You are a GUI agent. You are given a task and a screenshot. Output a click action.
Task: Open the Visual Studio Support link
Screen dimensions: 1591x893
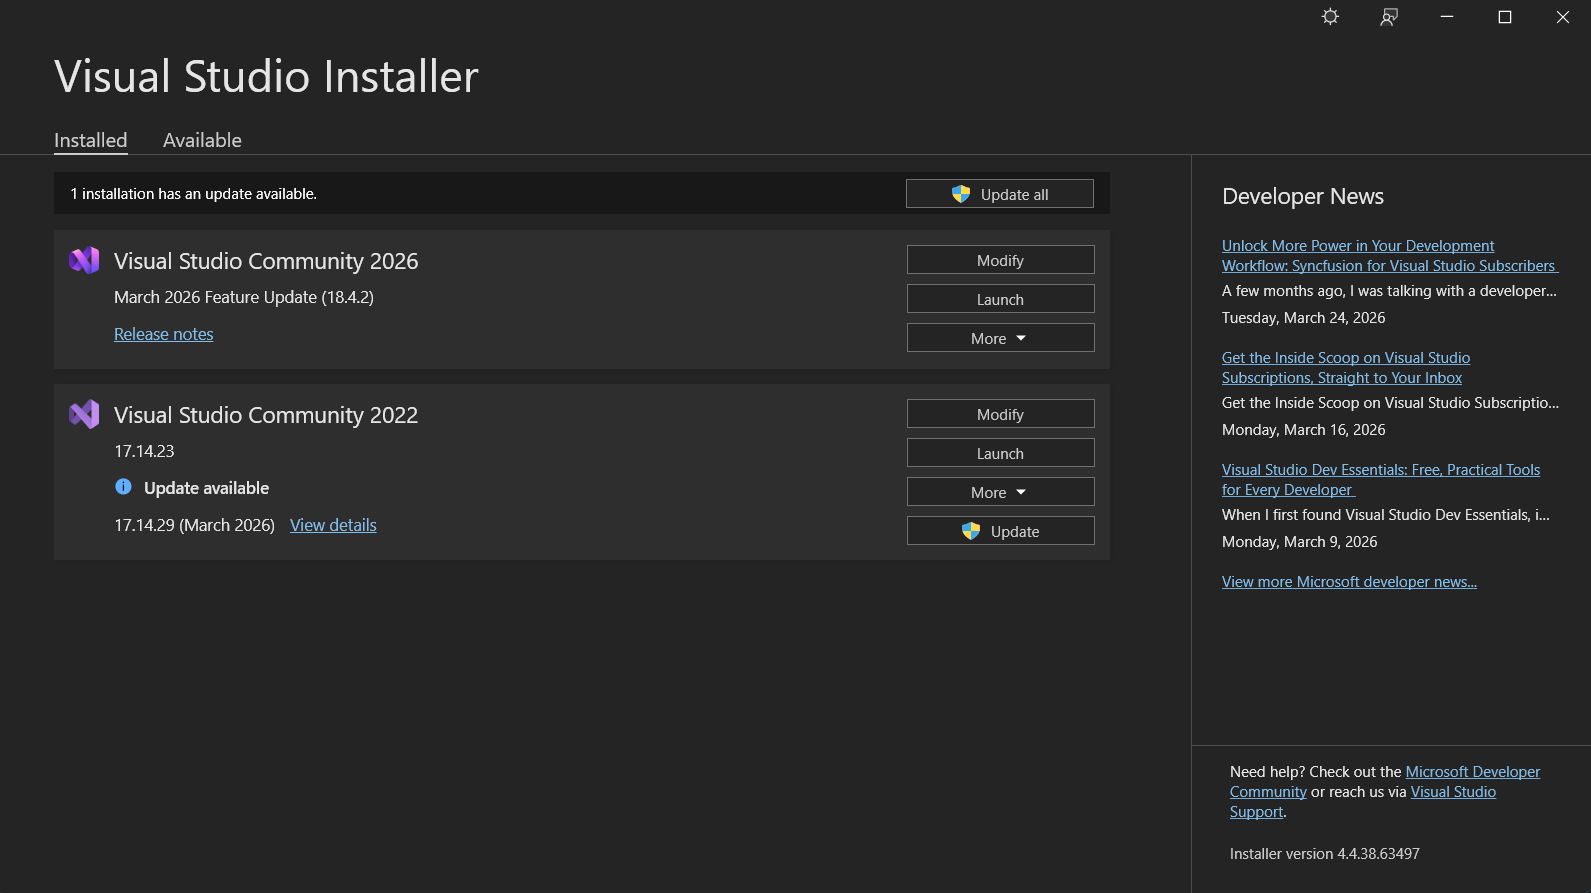(1453, 792)
